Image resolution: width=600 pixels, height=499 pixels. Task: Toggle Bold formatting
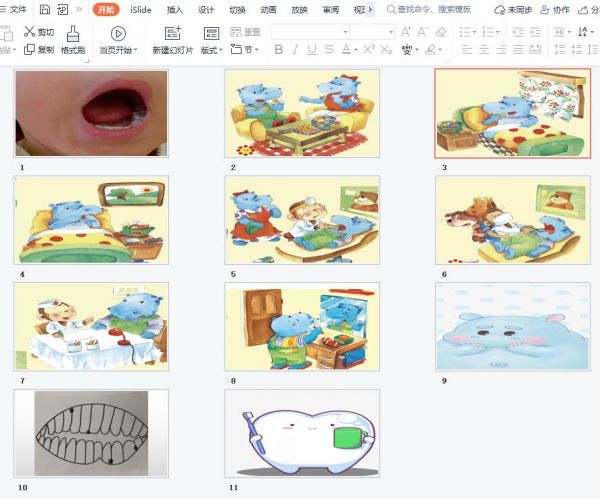click(x=279, y=49)
